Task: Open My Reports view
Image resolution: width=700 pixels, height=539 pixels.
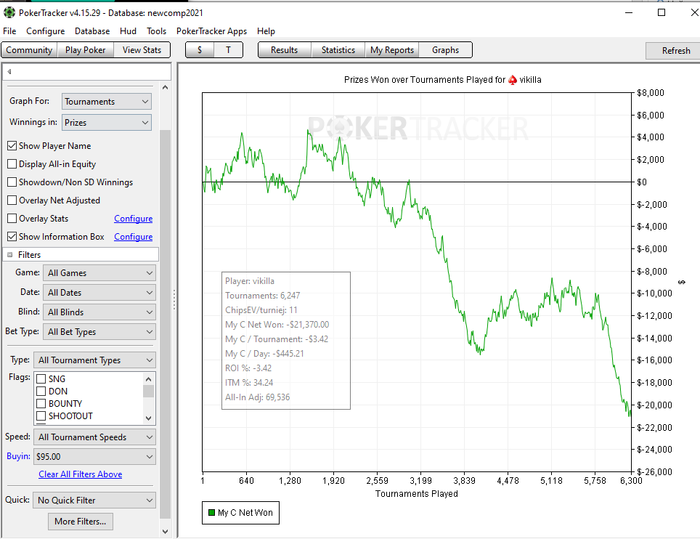Action: [392, 50]
